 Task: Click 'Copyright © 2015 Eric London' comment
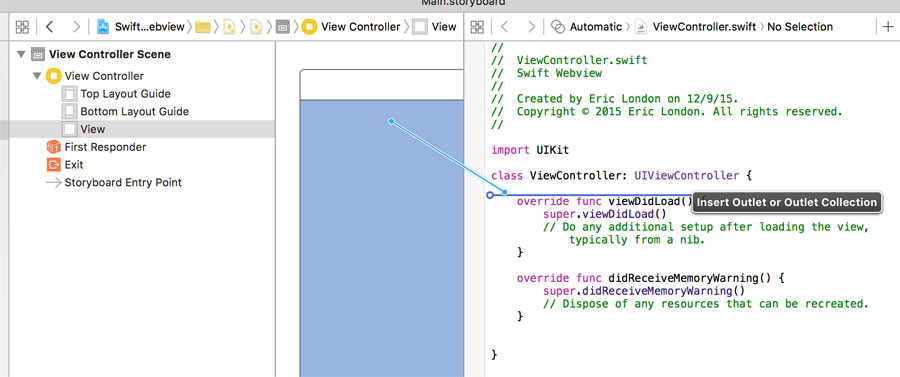[x=666, y=111]
